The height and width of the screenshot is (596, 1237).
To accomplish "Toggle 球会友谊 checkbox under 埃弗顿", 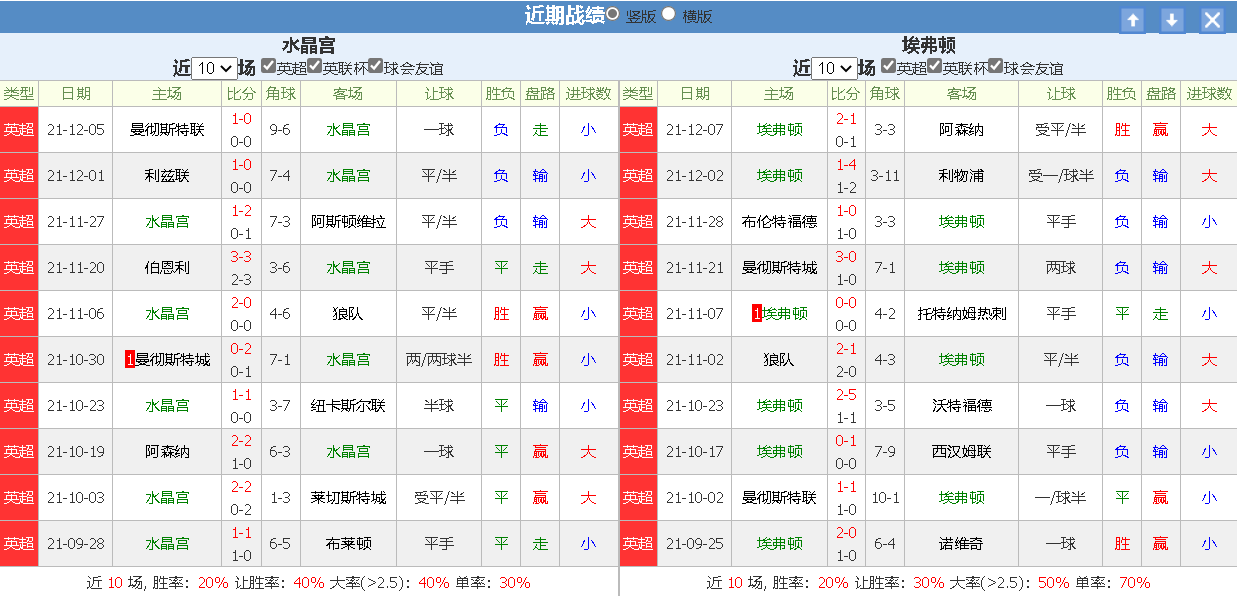I will click(x=996, y=66).
